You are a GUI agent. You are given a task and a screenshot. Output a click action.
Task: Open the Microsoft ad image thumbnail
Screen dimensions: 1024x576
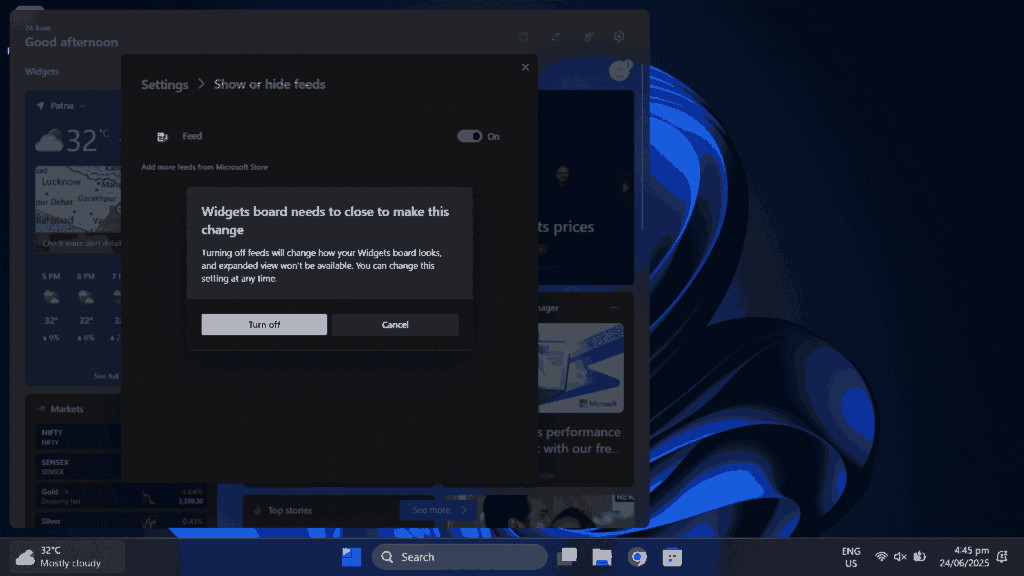581,368
